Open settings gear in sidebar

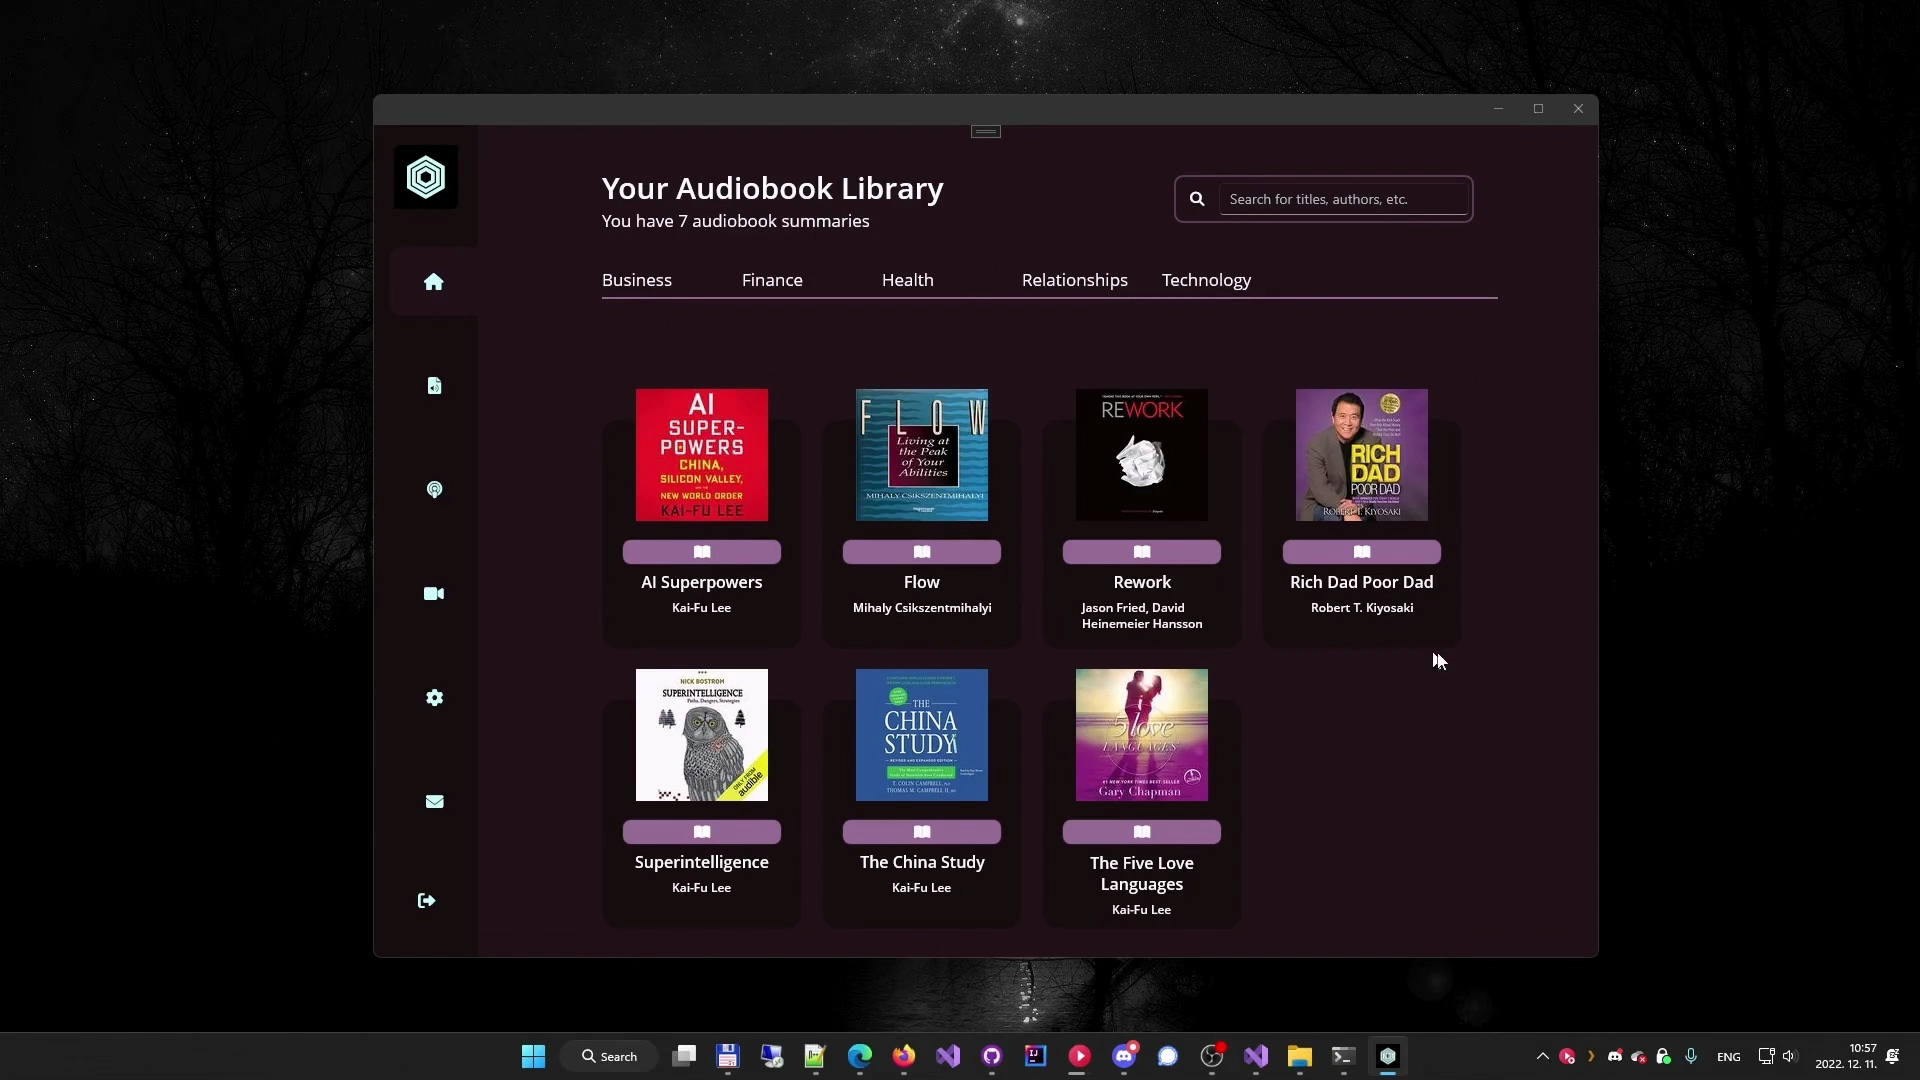click(434, 698)
